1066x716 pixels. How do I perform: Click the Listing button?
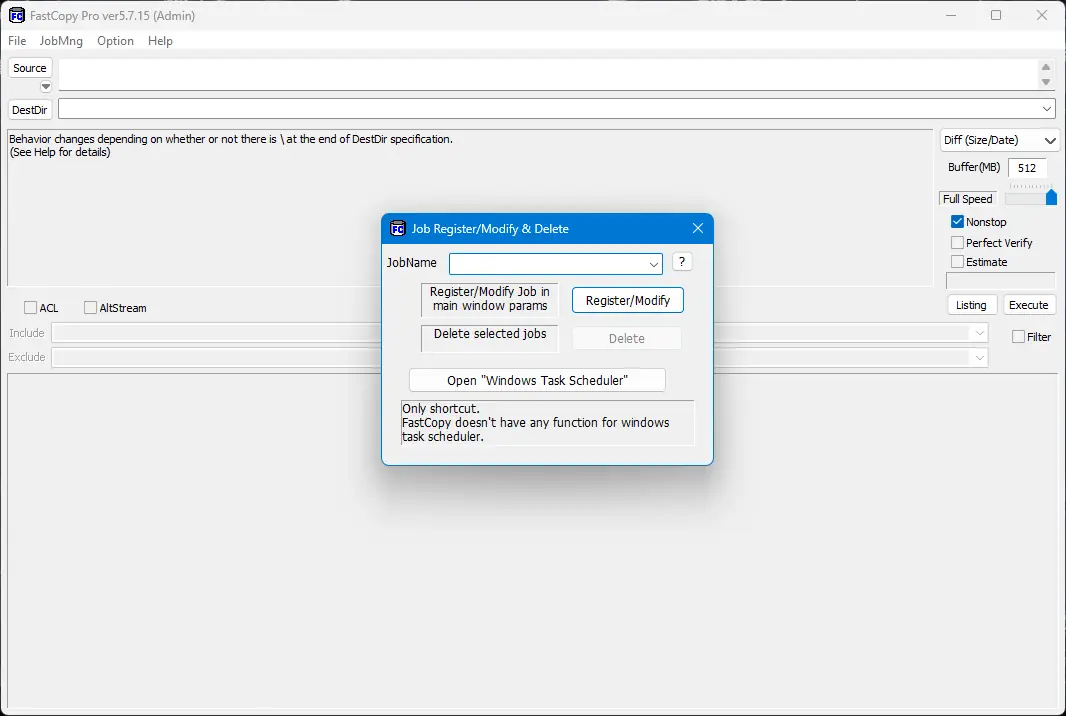tap(972, 305)
